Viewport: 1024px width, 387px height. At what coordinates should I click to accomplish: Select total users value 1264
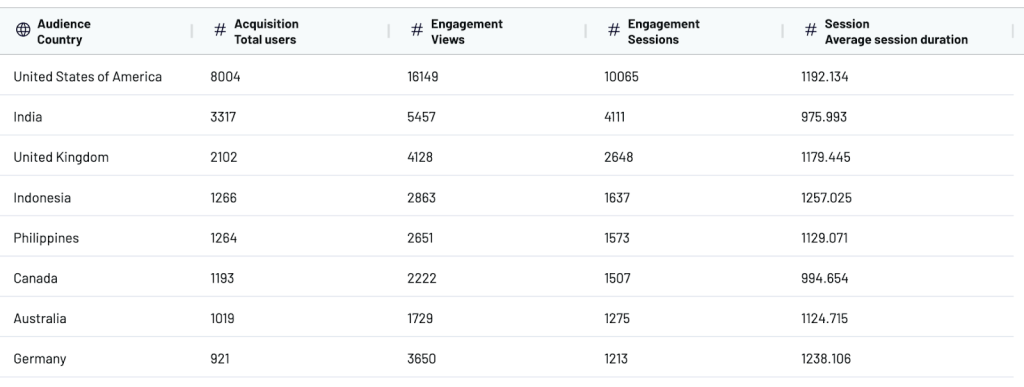coord(223,238)
